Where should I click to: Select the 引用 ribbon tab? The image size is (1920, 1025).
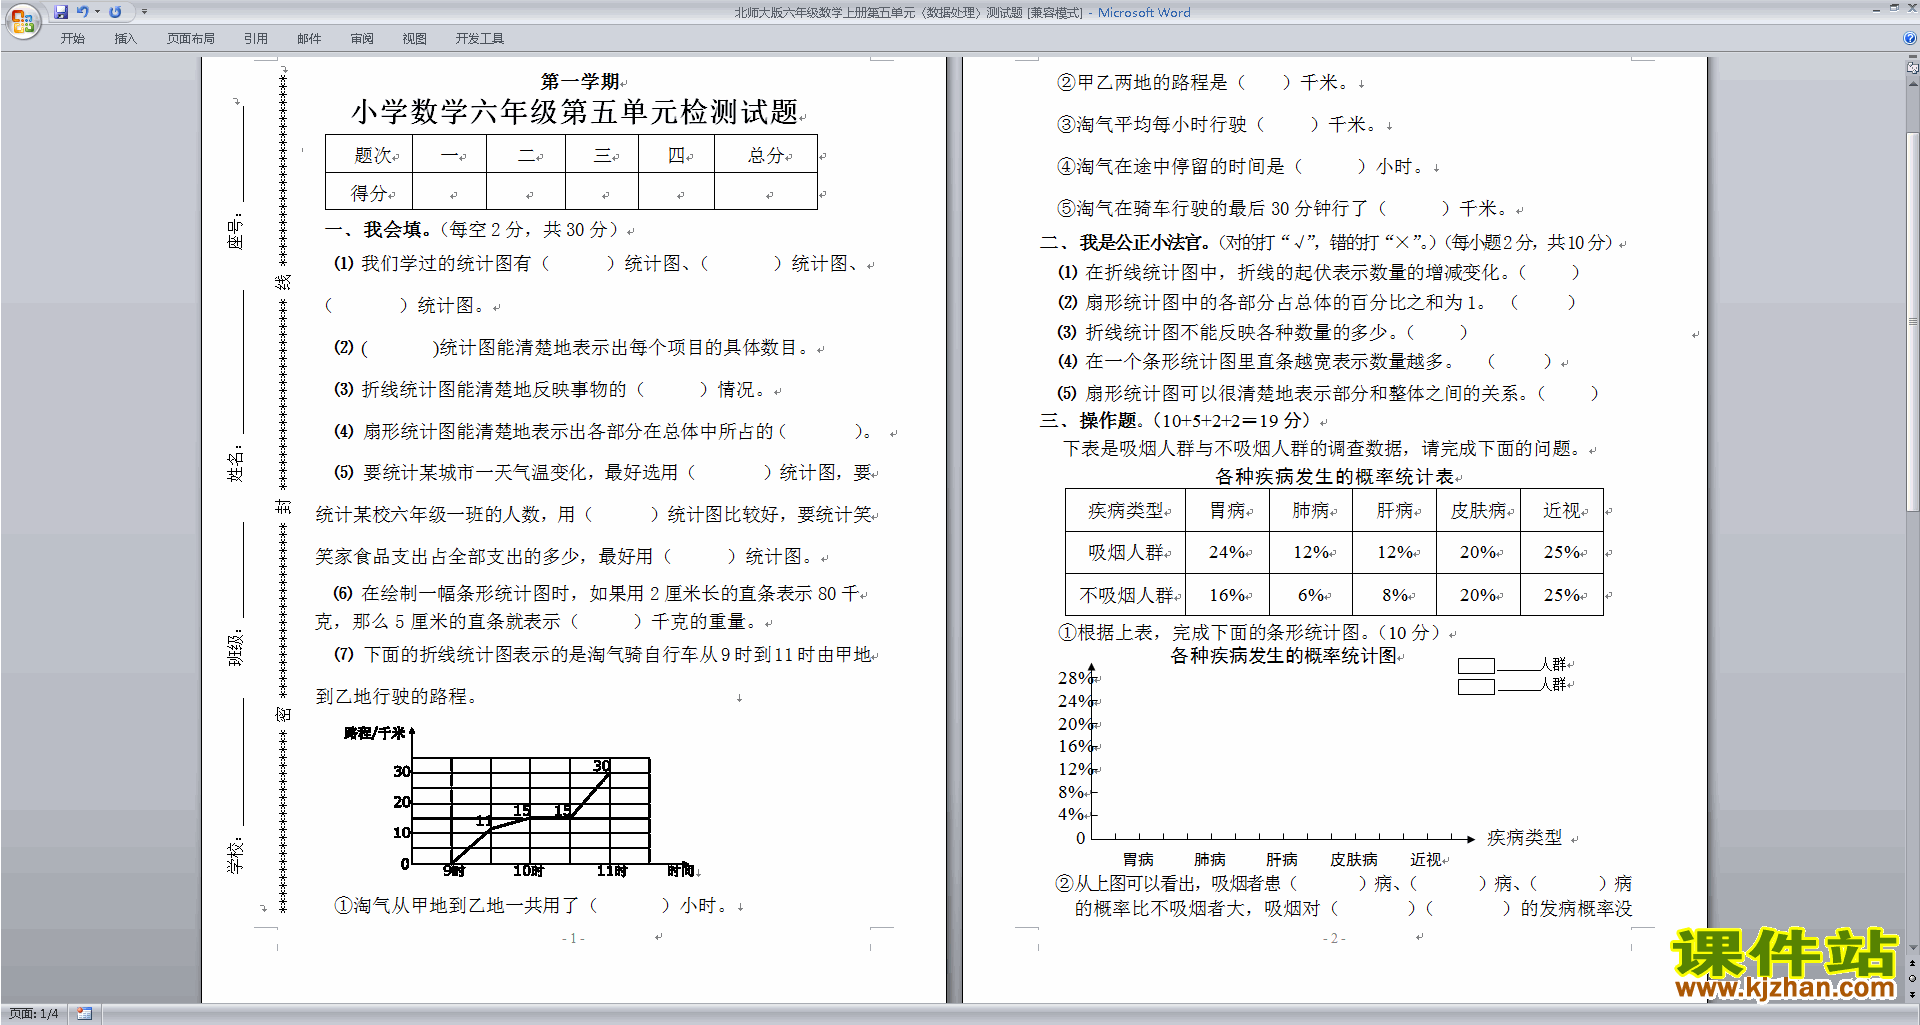click(256, 38)
